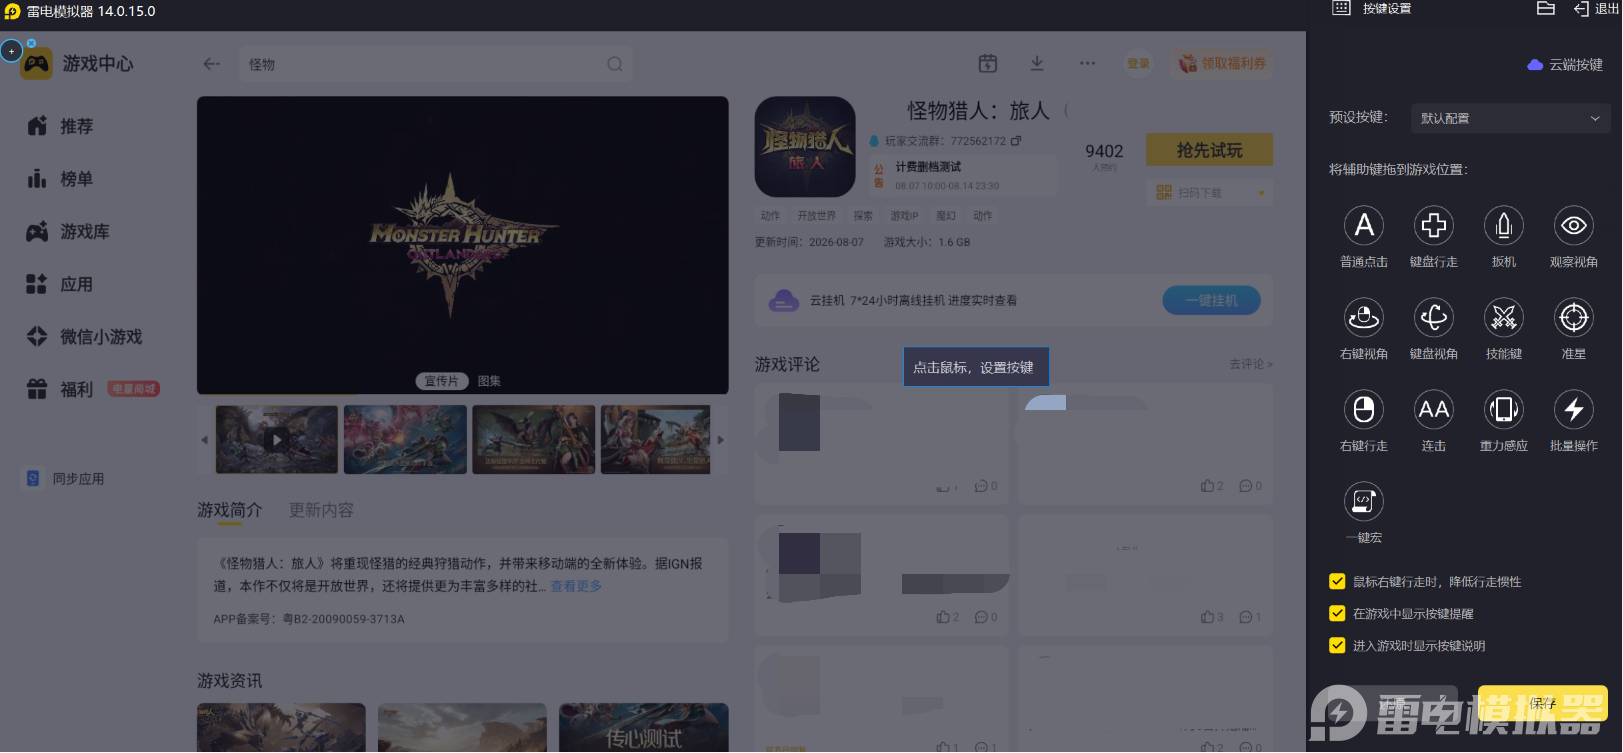Select the 键盘视角 keyboard view tool

coord(1434,318)
